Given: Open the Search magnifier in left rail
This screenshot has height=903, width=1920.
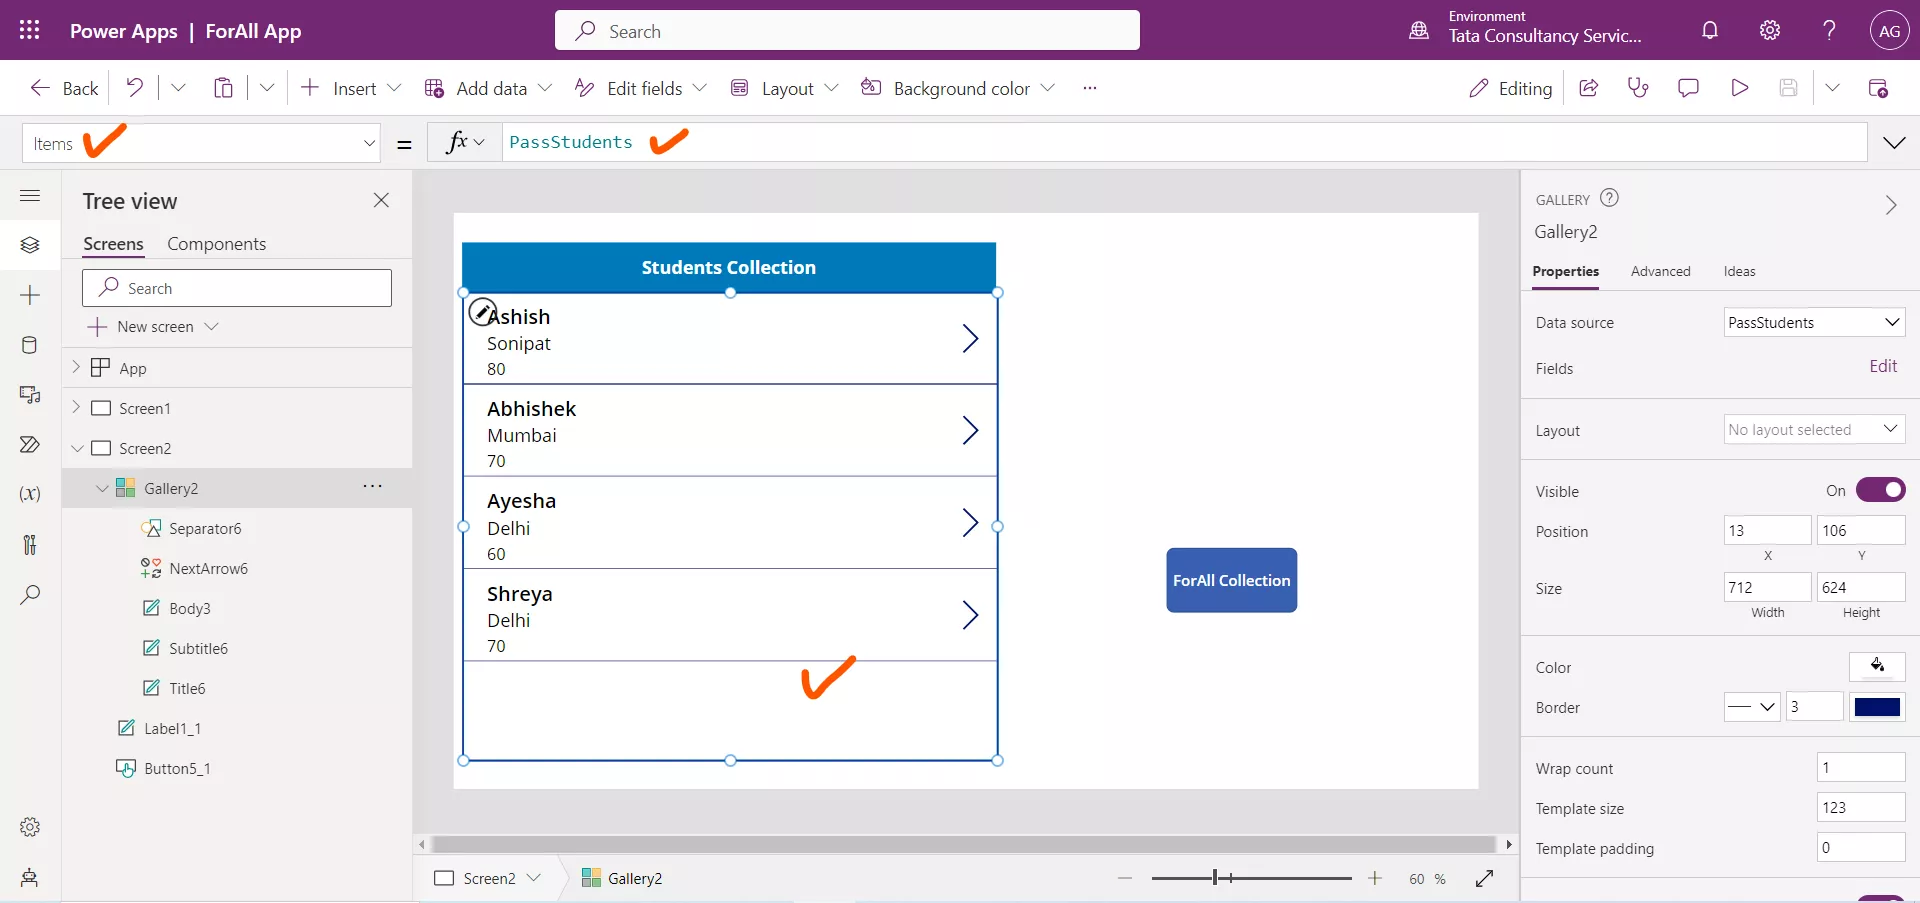Looking at the screenshot, I should 30,595.
